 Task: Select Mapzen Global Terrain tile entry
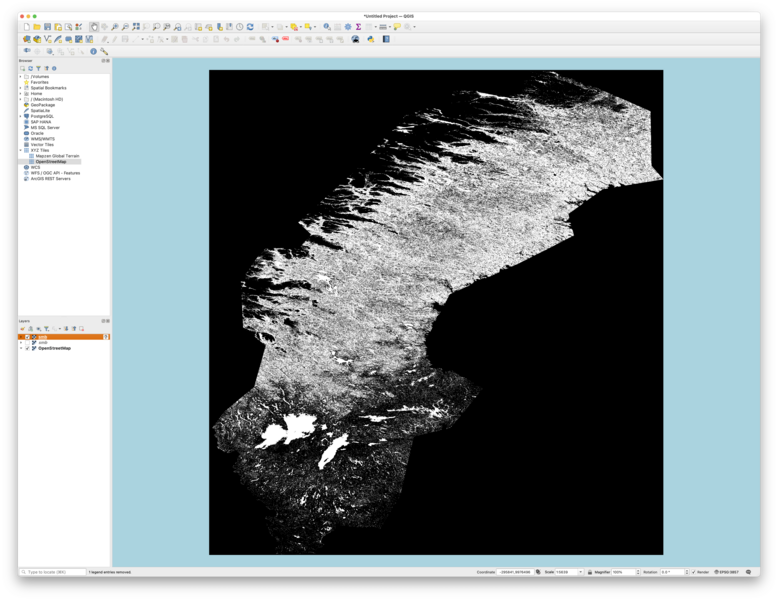point(57,156)
